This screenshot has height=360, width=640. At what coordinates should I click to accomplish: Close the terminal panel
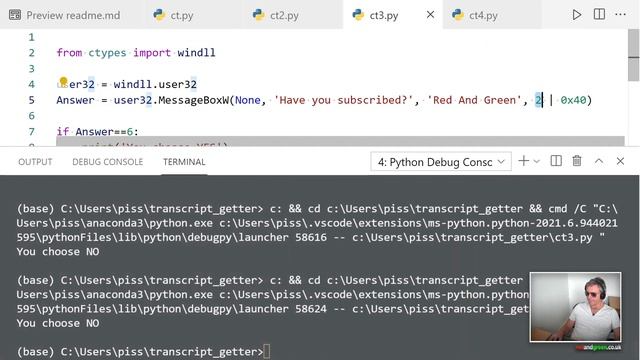point(620,161)
